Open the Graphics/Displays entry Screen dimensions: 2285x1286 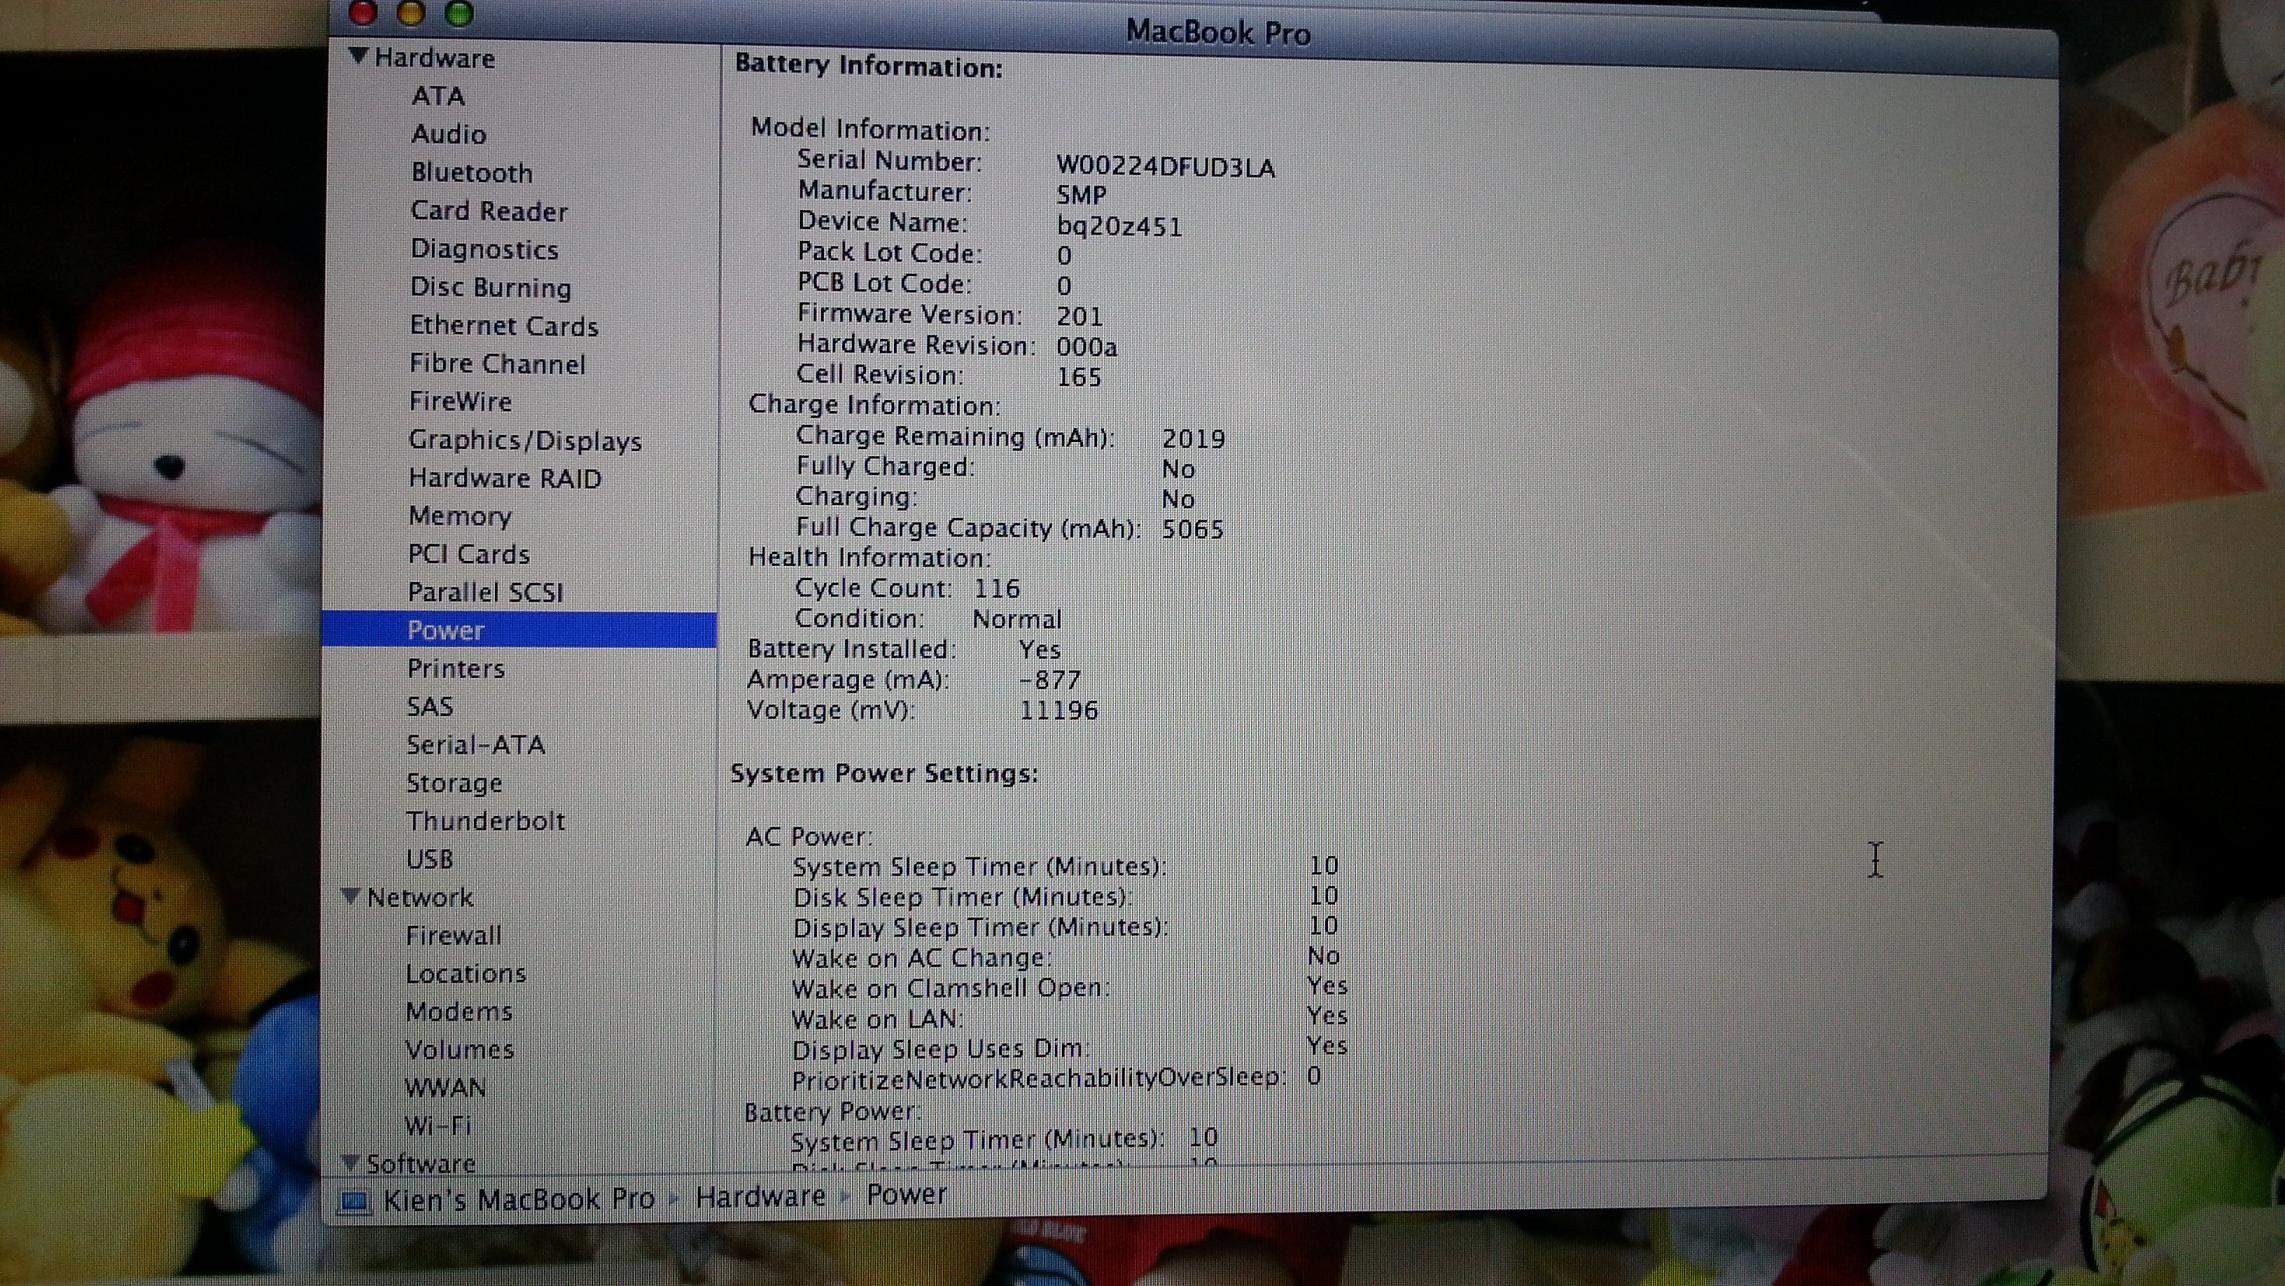coord(524,441)
